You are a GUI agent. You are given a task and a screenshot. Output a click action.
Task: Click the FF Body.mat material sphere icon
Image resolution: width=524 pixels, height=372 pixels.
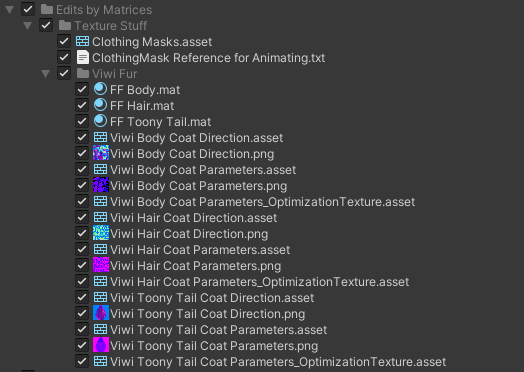point(100,89)
